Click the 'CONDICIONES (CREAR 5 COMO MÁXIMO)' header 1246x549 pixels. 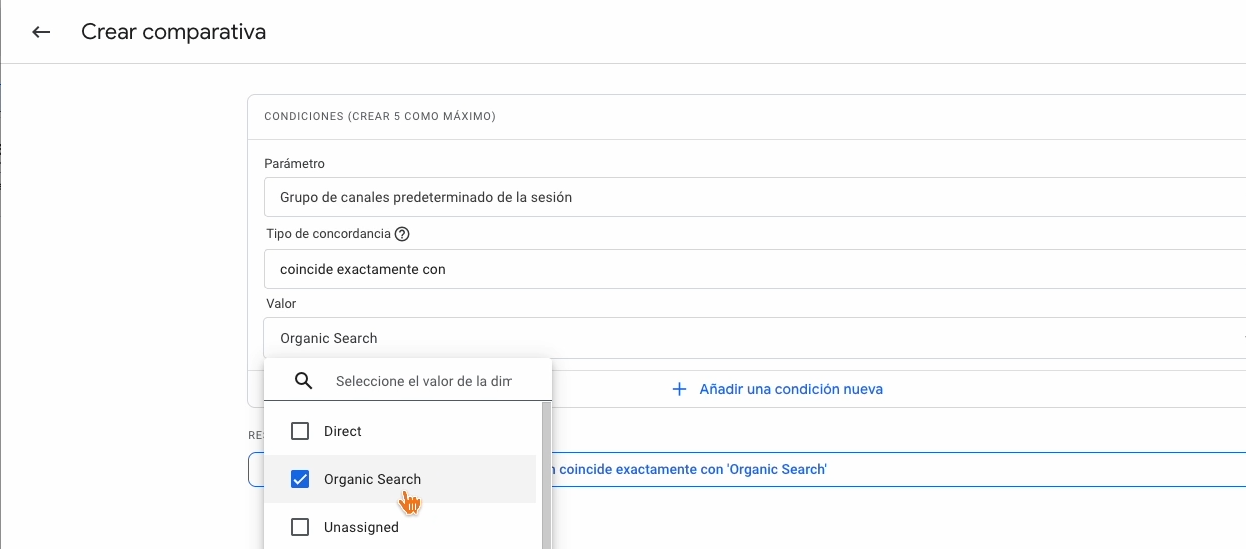(380, 117)
